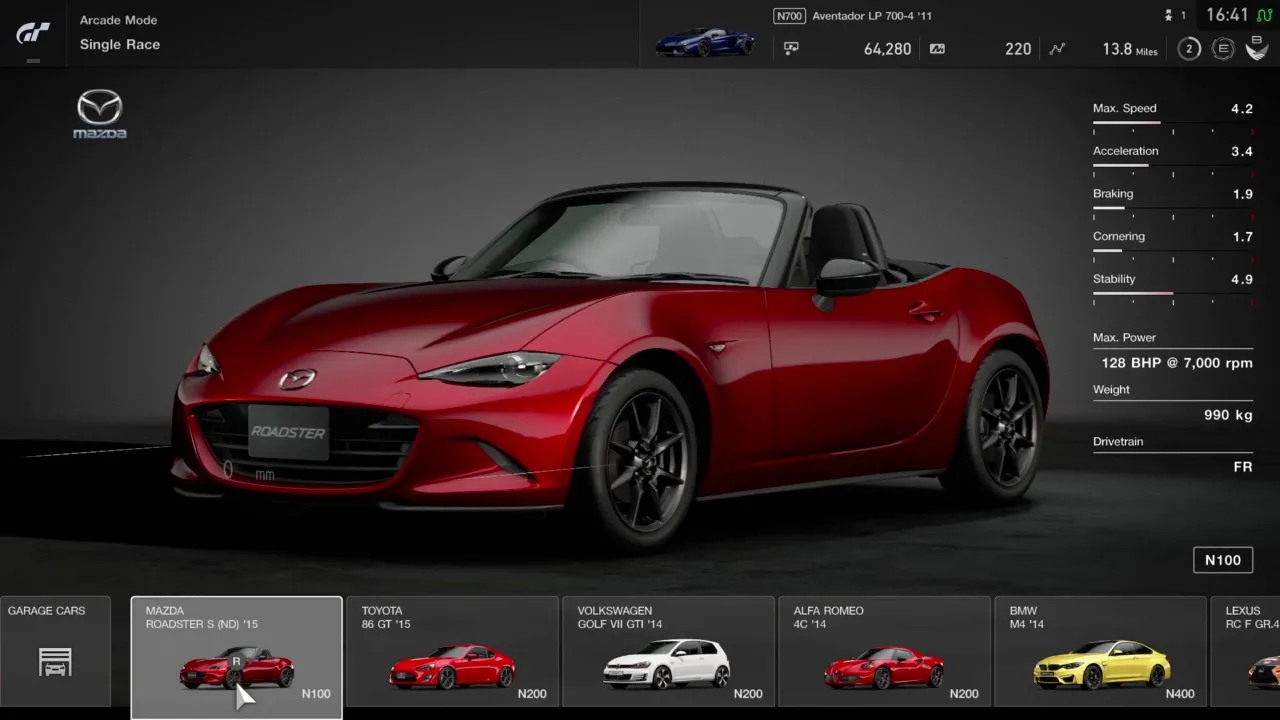Click the Arcade Mode label
The height and width of the screenshot is (720, 1280).
pos(118,20)
